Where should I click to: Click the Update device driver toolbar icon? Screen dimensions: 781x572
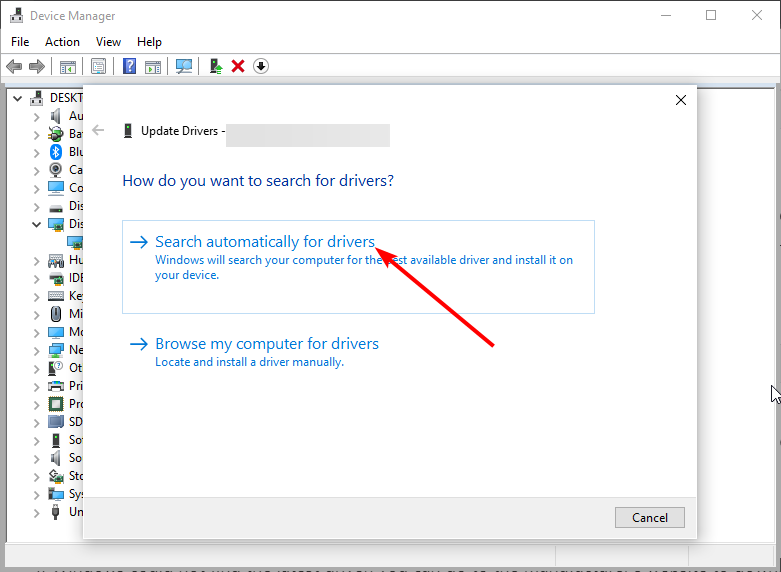tap(216, 66)
